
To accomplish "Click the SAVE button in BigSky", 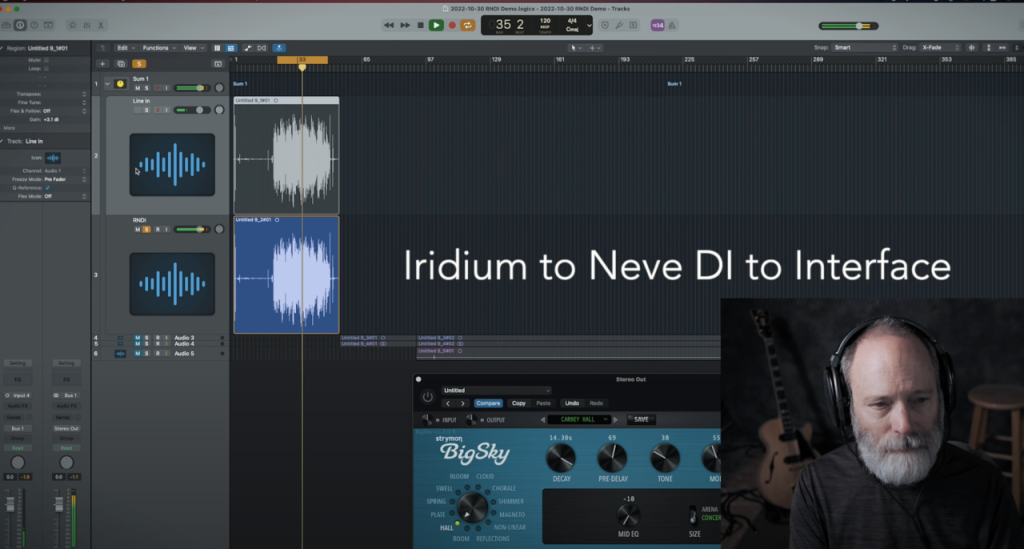I will point(641,419).
